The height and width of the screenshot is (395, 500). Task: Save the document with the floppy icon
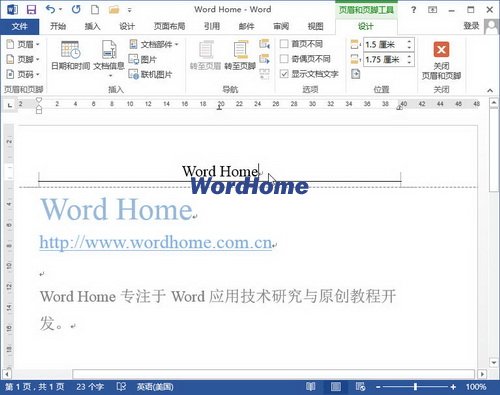31,9
